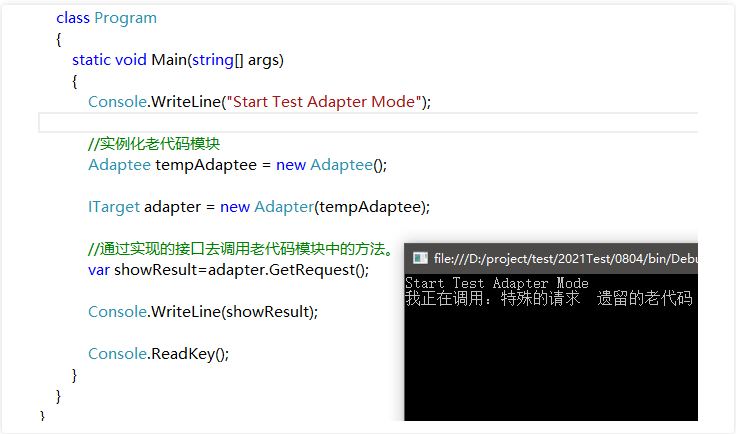Click the console window's application icon

(420, 258)
